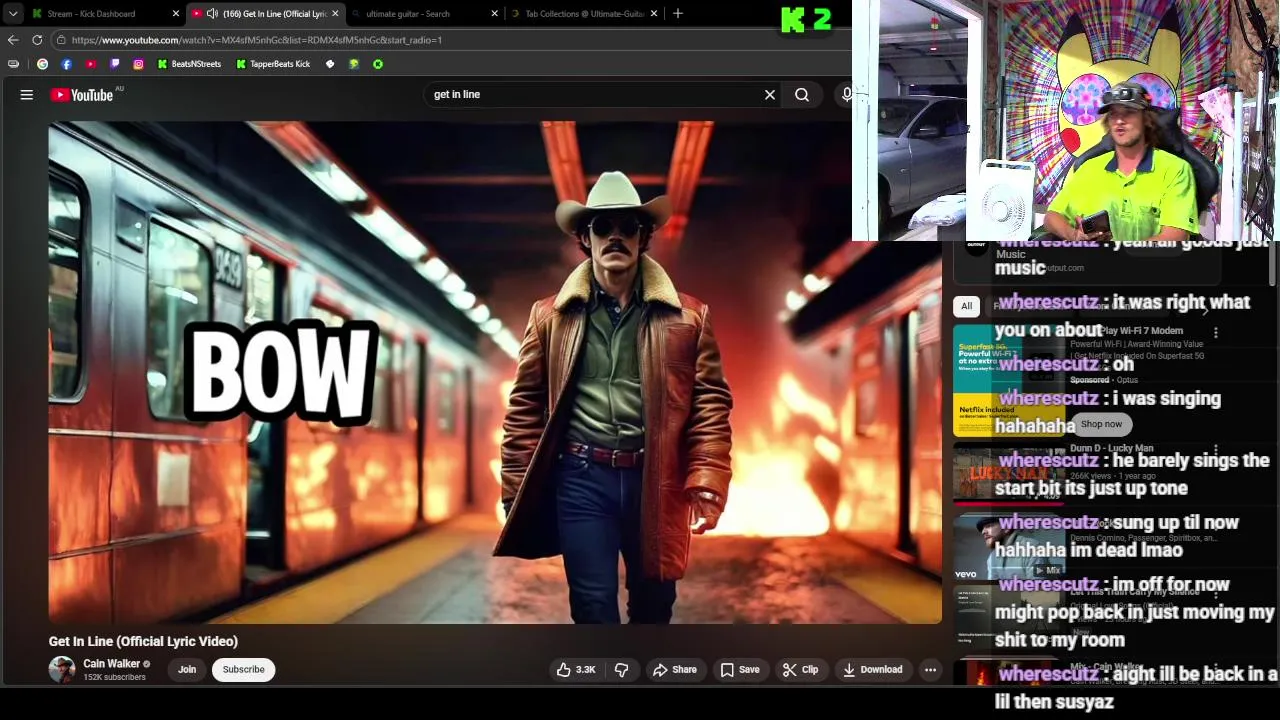This screenshot has height=720, width=1280.
Task: Open the YouTube guide hamburger menu
Action: pyautogui.click(x=27, y=95)
